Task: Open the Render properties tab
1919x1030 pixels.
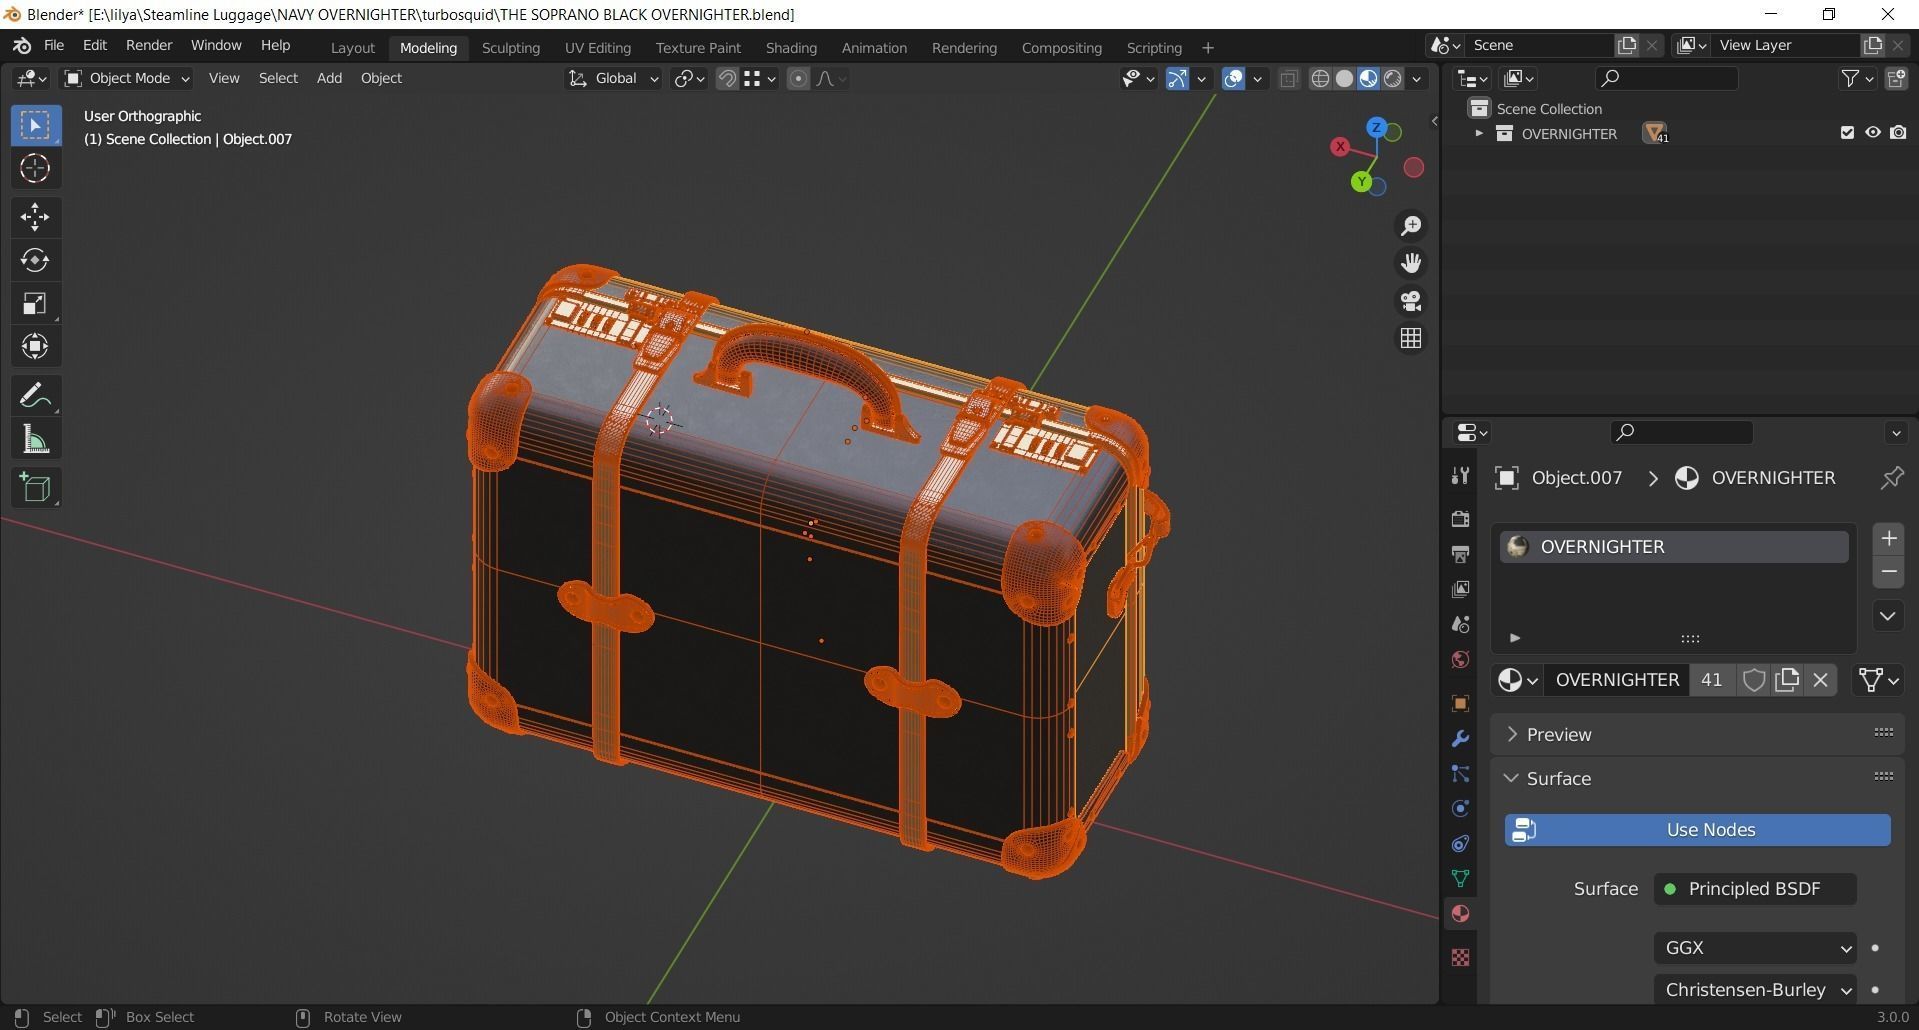Action: tap(1460, 518)
